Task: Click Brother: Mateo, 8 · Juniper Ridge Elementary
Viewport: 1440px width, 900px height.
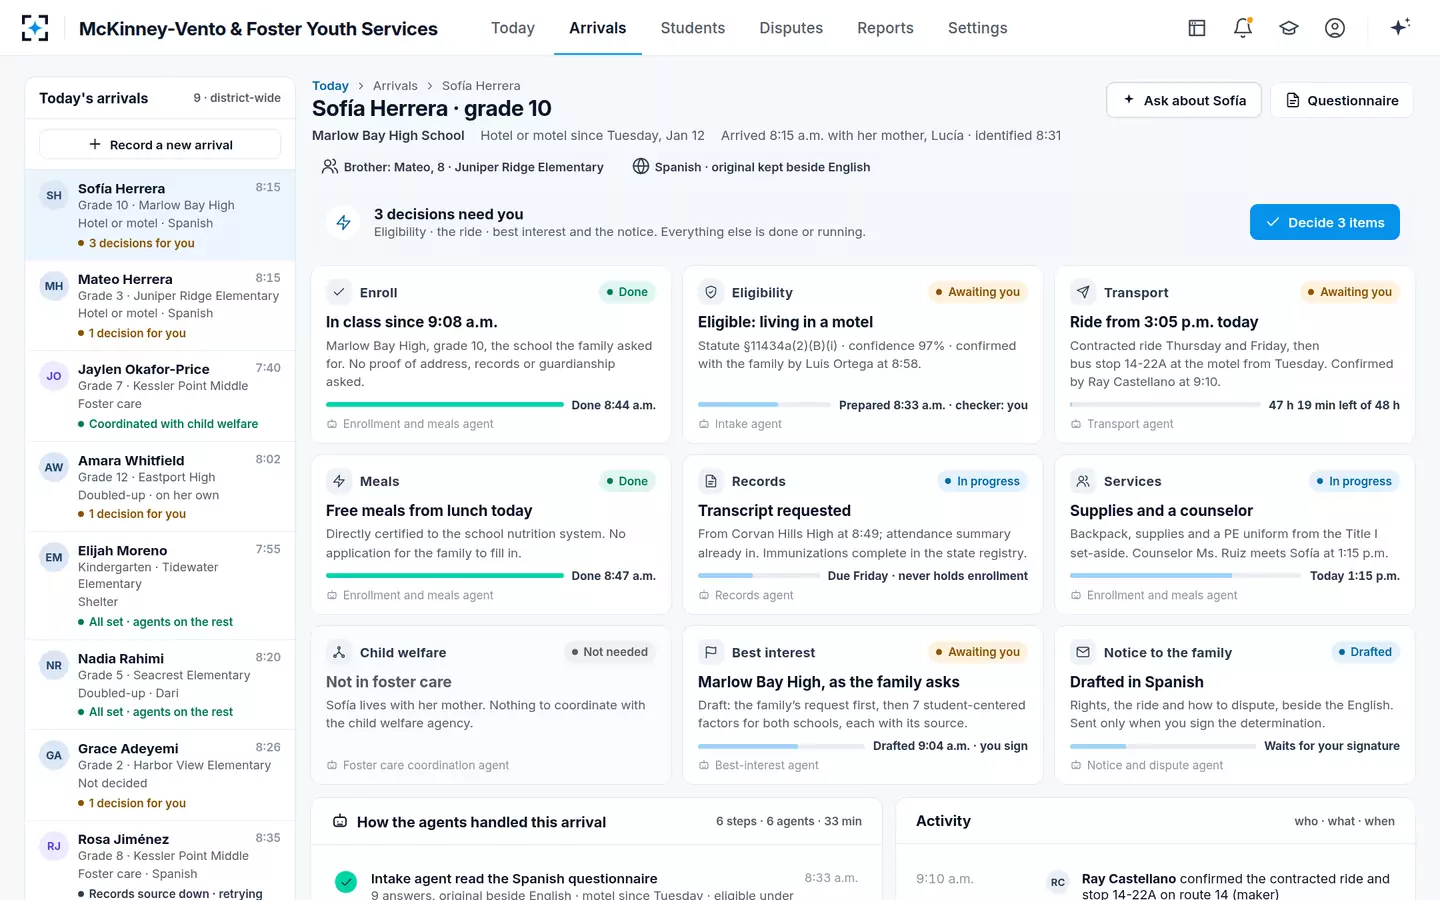Action: [x=463, y=167]
